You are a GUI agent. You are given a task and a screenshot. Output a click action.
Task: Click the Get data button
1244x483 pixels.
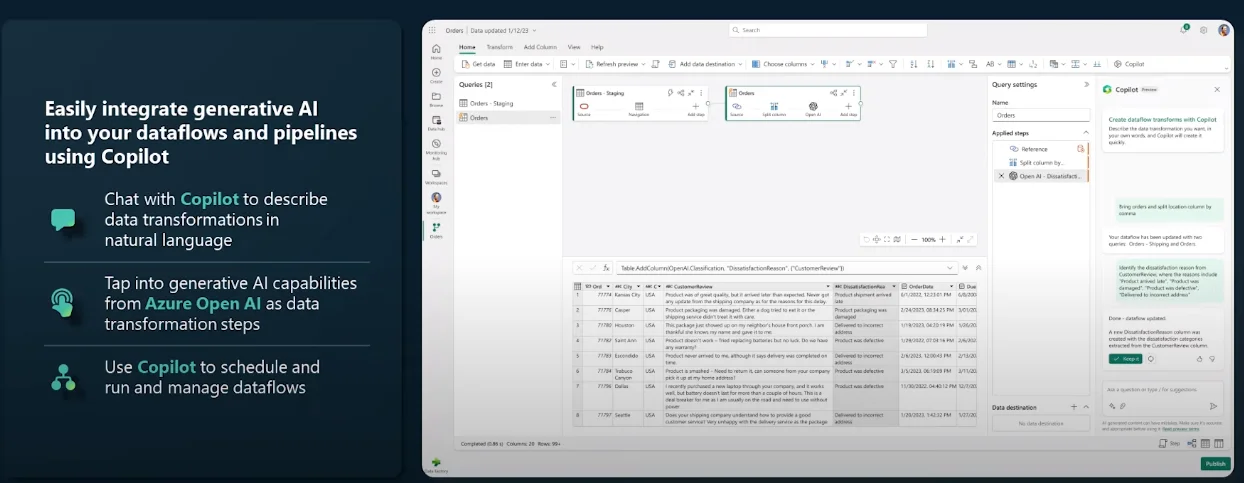[479, 64]
